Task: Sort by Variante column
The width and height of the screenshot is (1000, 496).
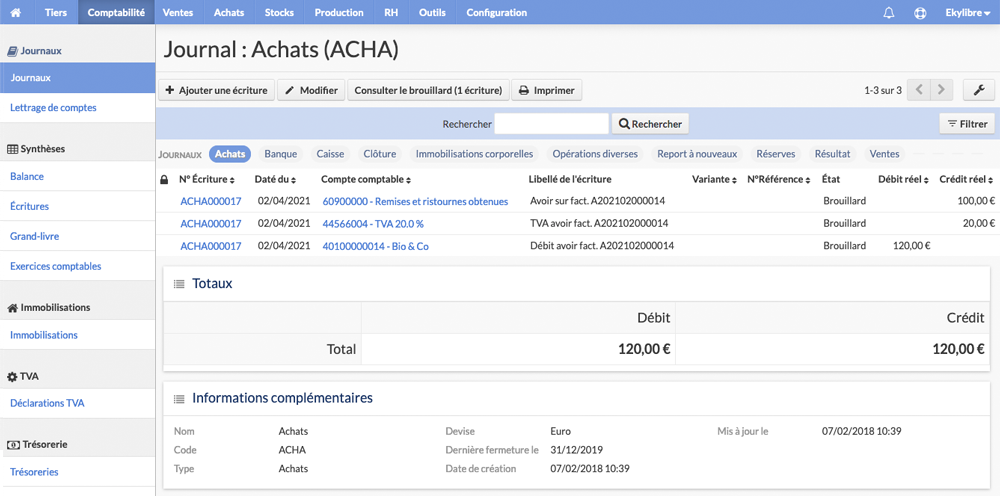Action: (714, 180)
